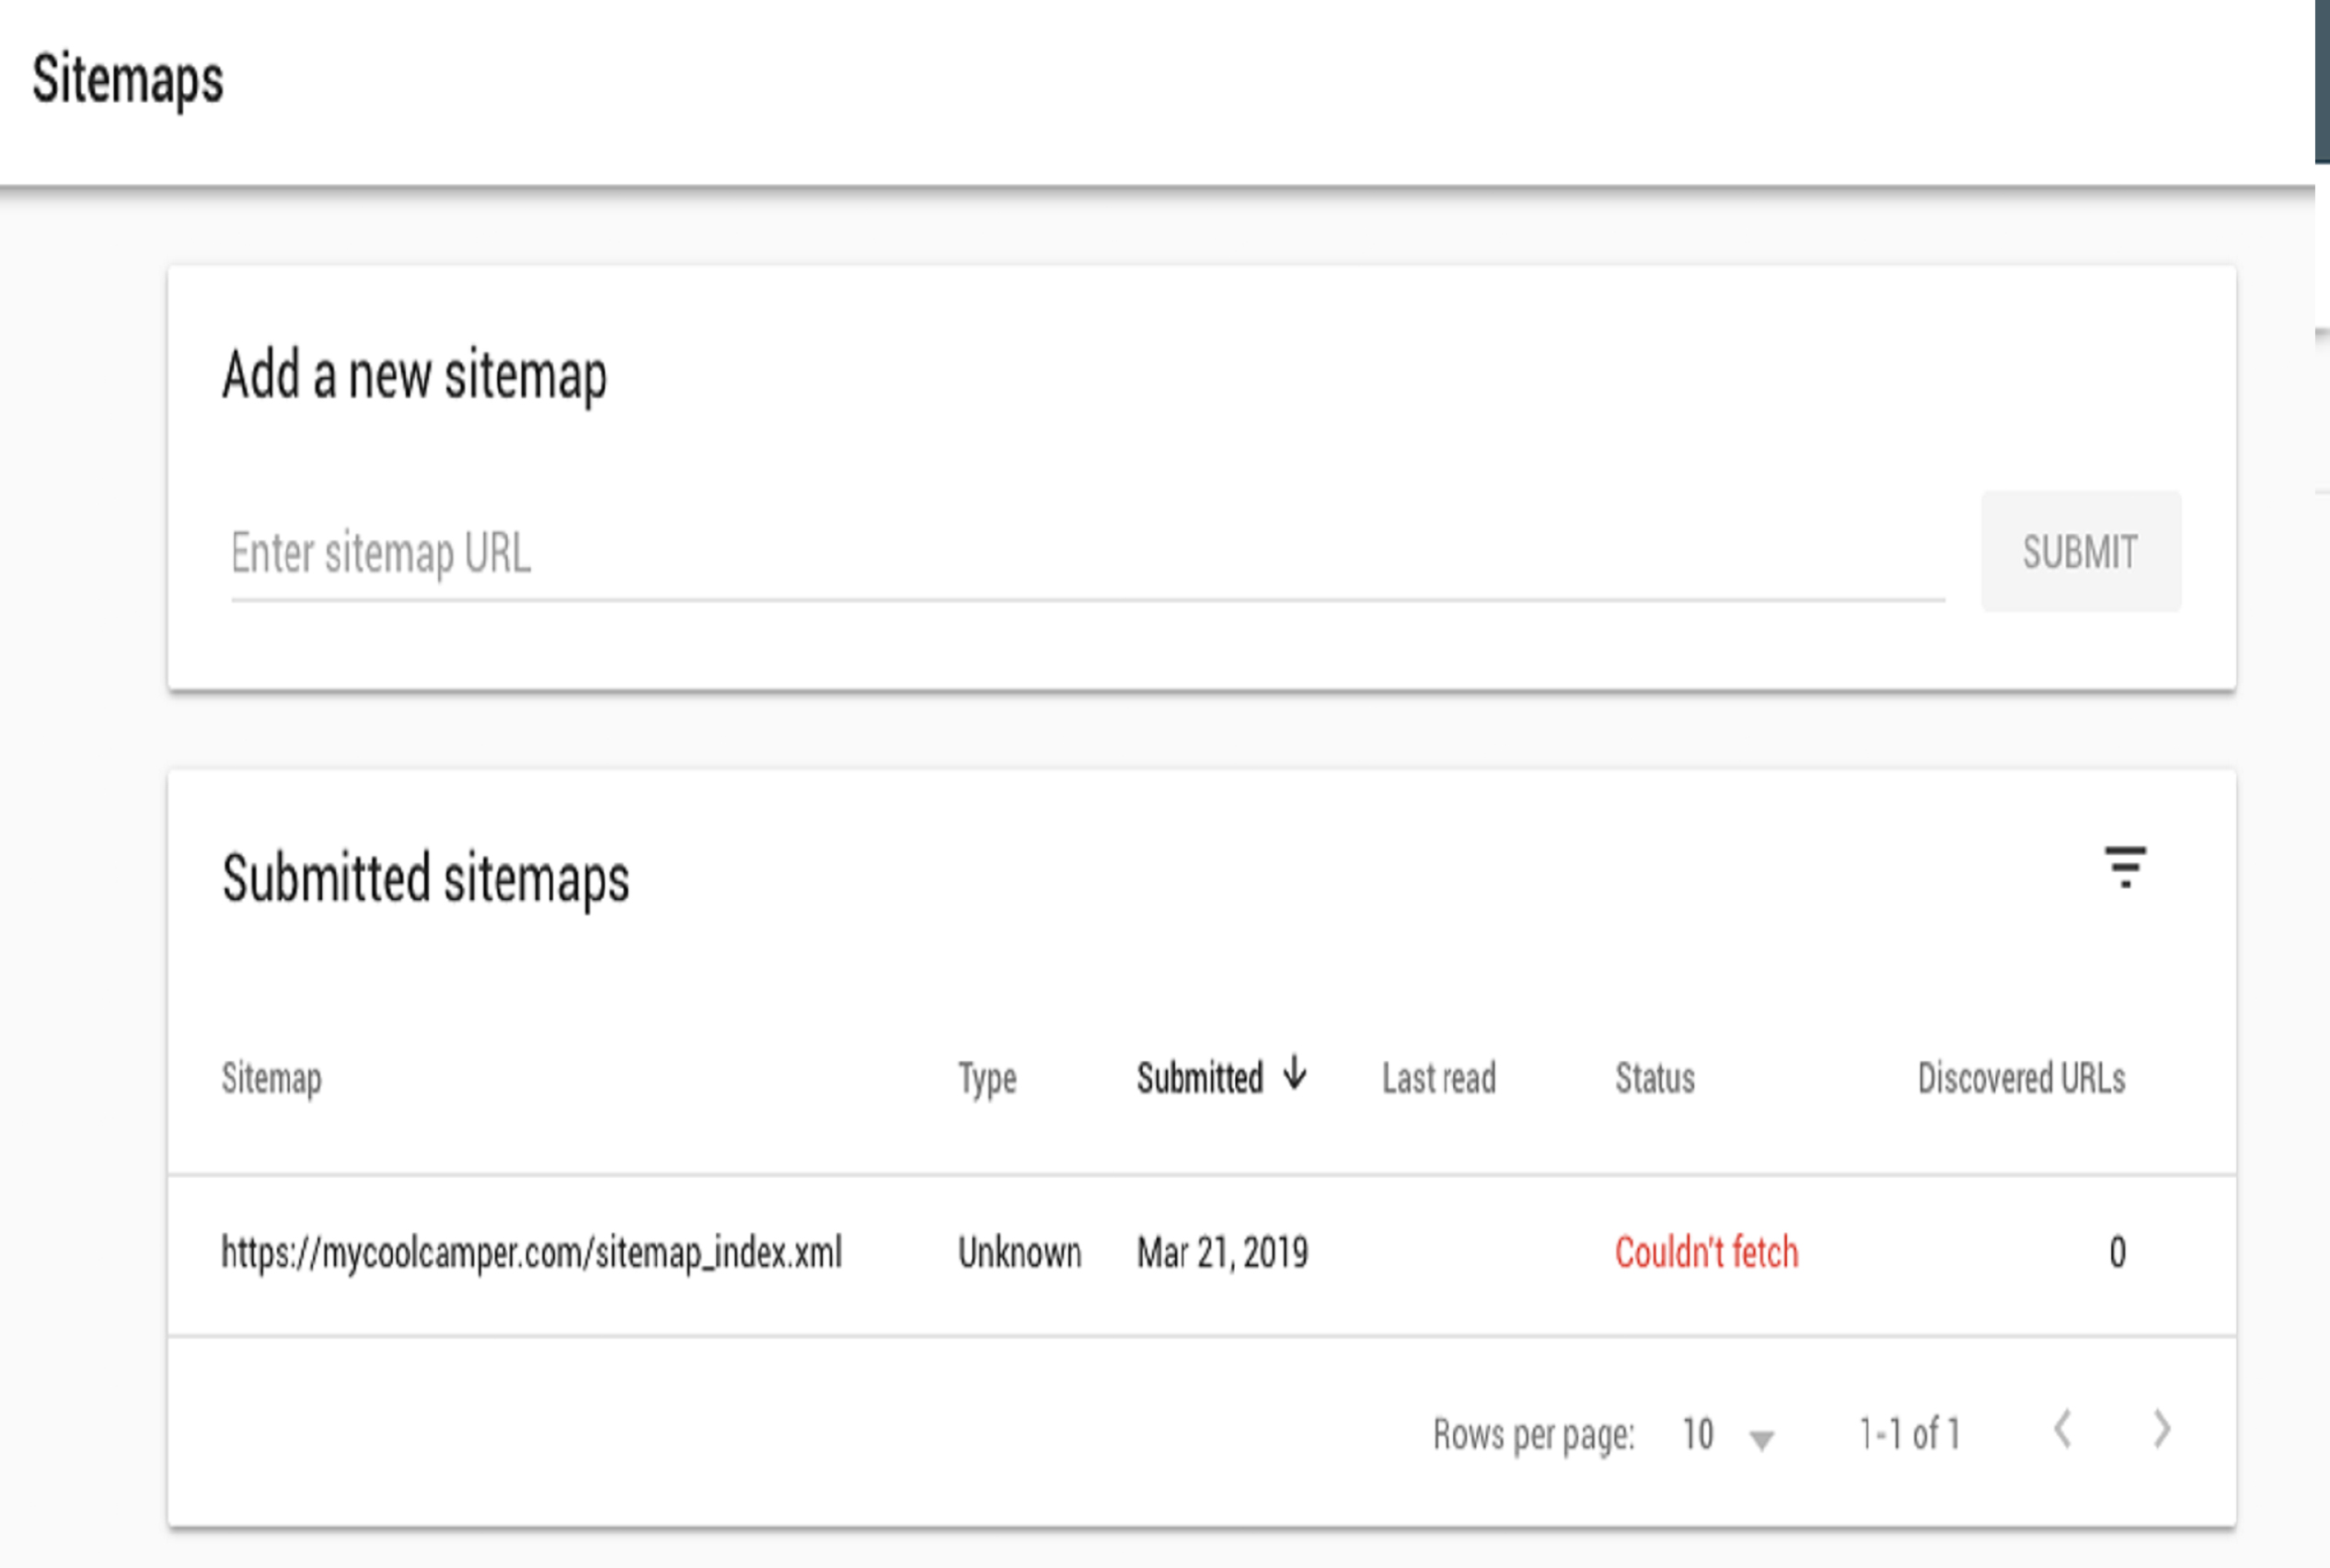Go to the previous page of sitemaps
2330x1568 pixels.
tap(2064, 1433)
